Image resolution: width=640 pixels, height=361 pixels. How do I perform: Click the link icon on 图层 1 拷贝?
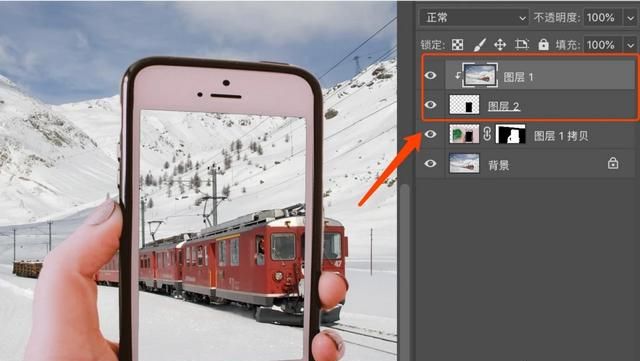487,134
